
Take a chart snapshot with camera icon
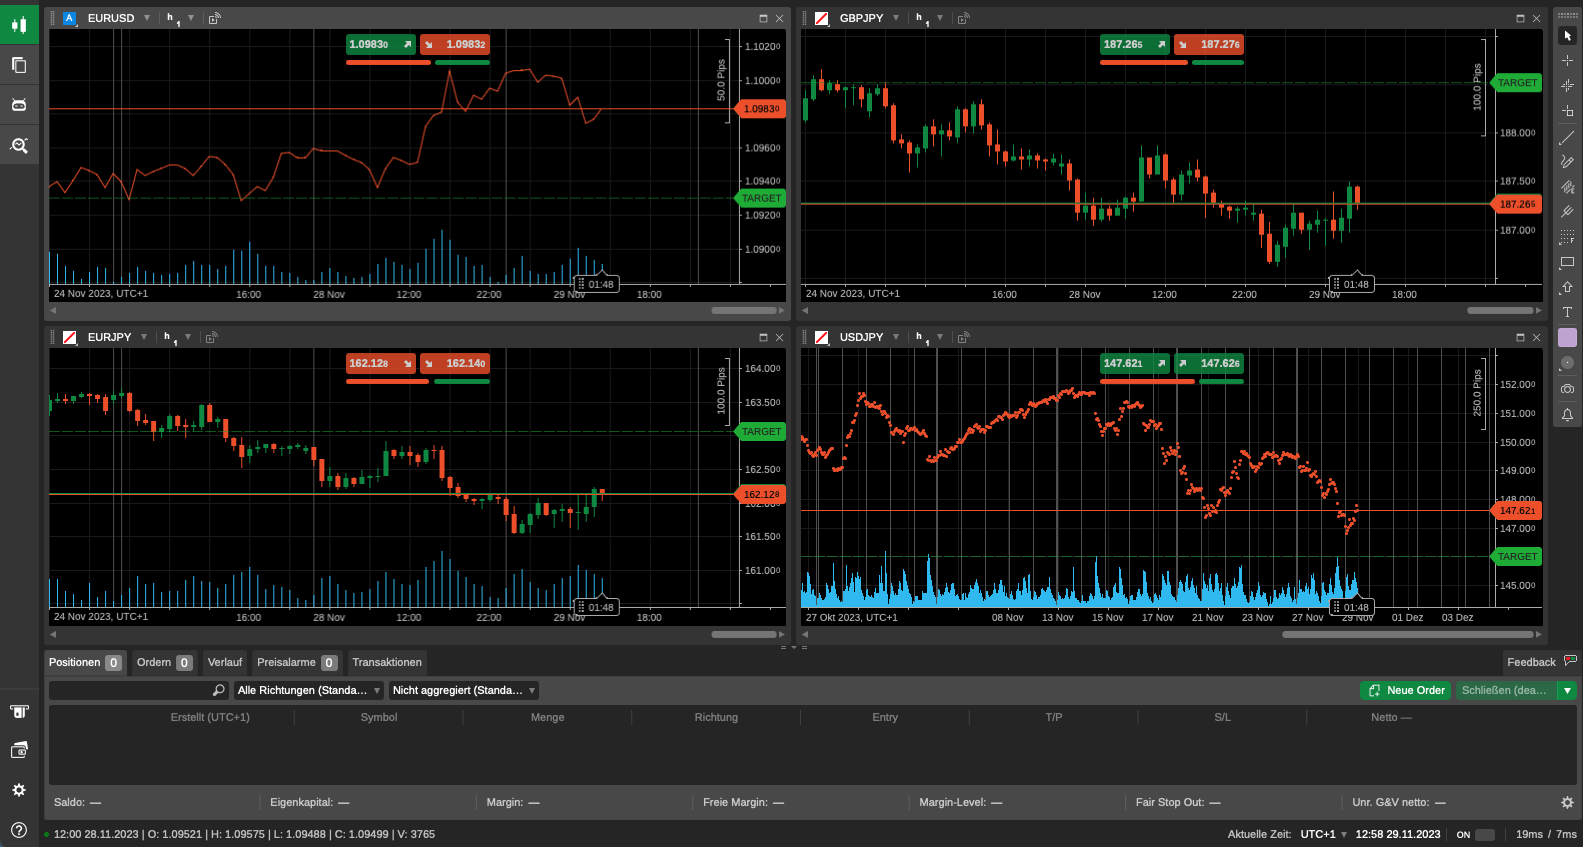[1567, 388]
